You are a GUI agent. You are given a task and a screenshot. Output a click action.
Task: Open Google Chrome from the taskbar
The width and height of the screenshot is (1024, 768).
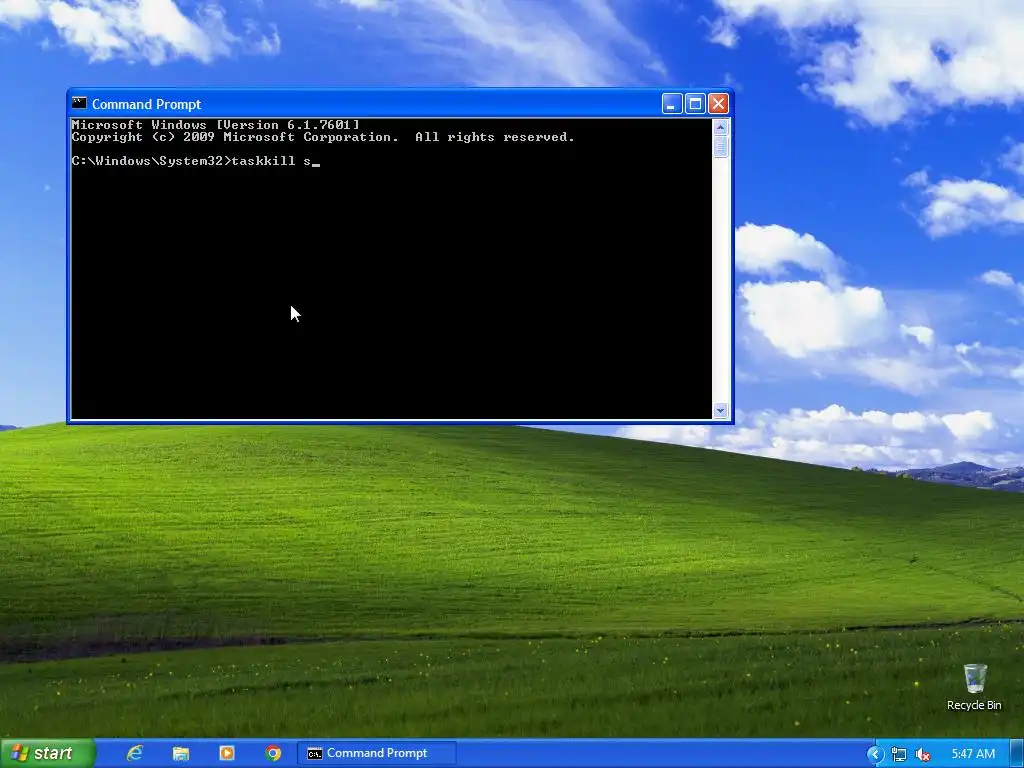[x=273, y=753]
